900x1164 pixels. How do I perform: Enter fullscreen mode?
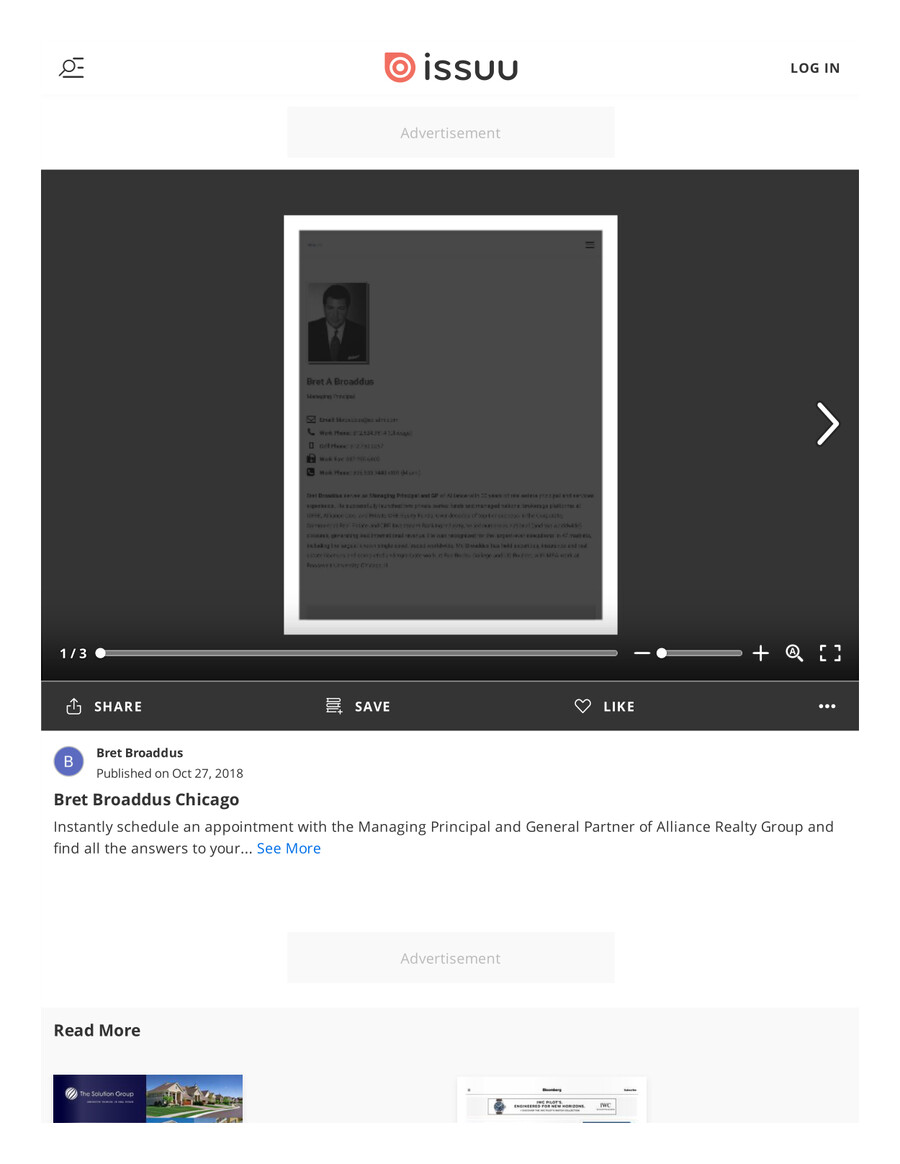(830, 653)
